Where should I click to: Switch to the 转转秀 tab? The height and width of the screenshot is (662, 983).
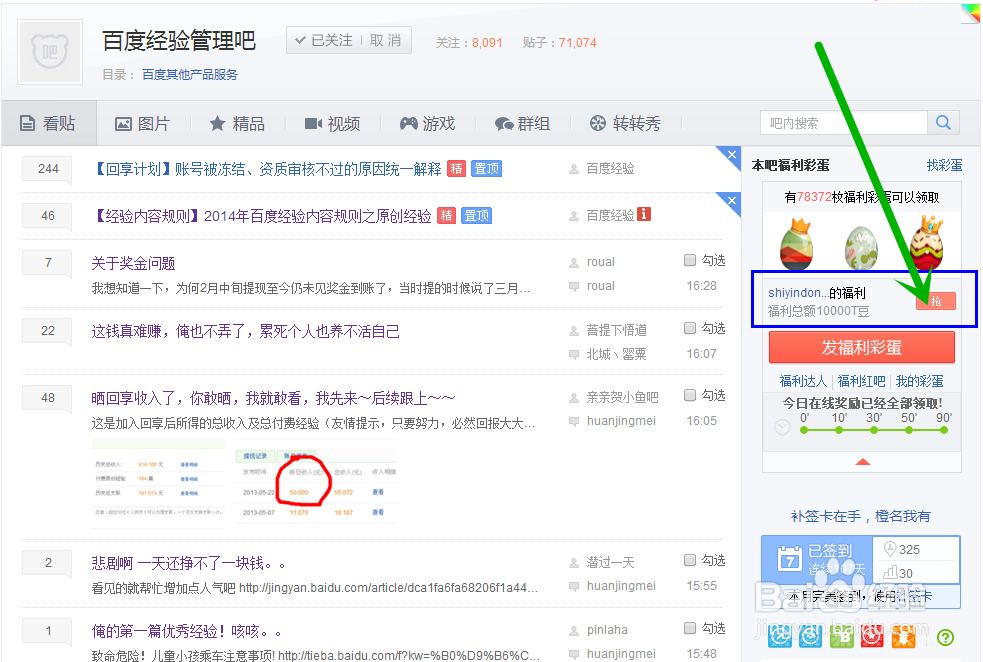[625, 123]
